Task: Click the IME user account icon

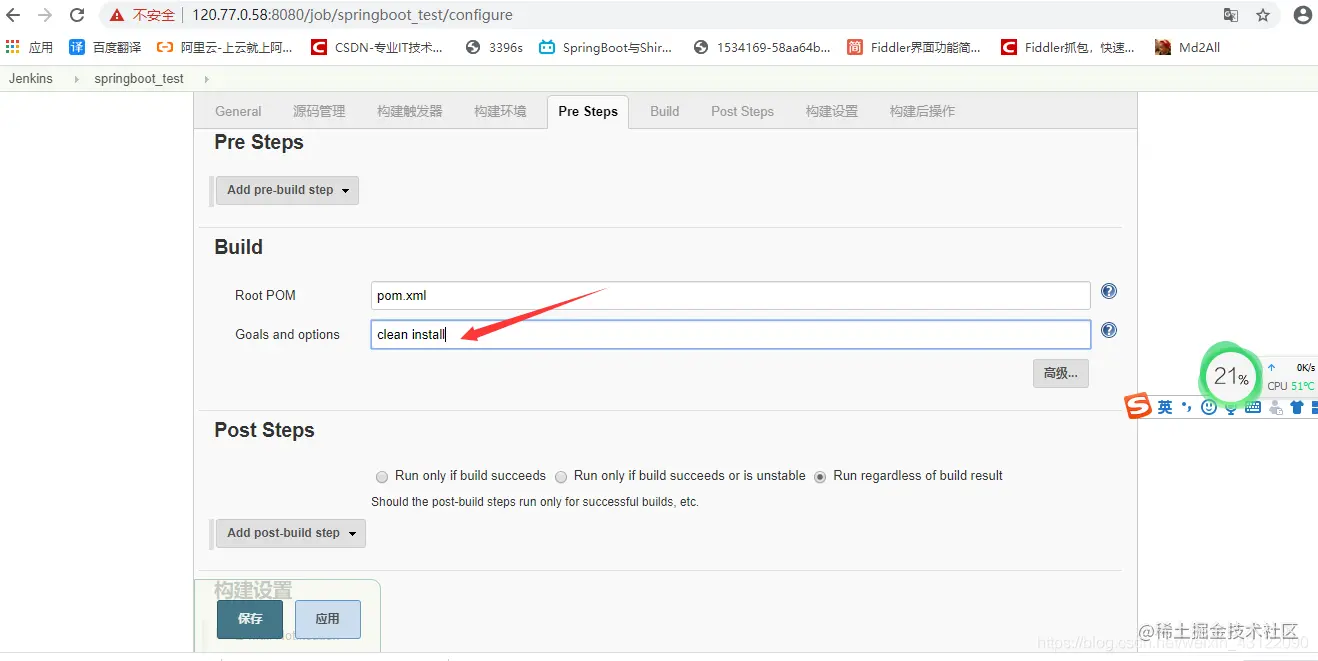Action: pos(1275,407)
